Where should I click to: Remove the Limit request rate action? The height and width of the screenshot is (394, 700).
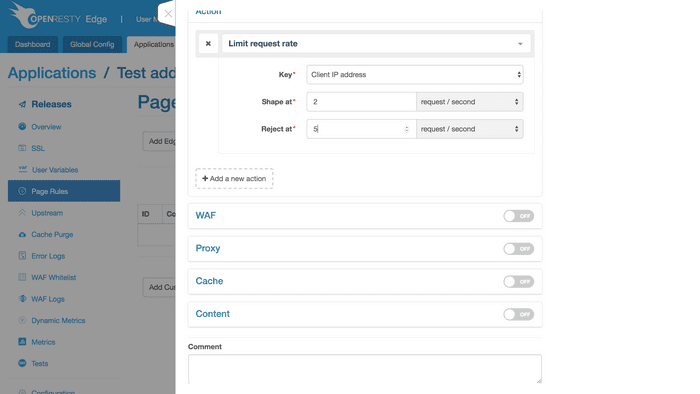(x=208, y=44)
